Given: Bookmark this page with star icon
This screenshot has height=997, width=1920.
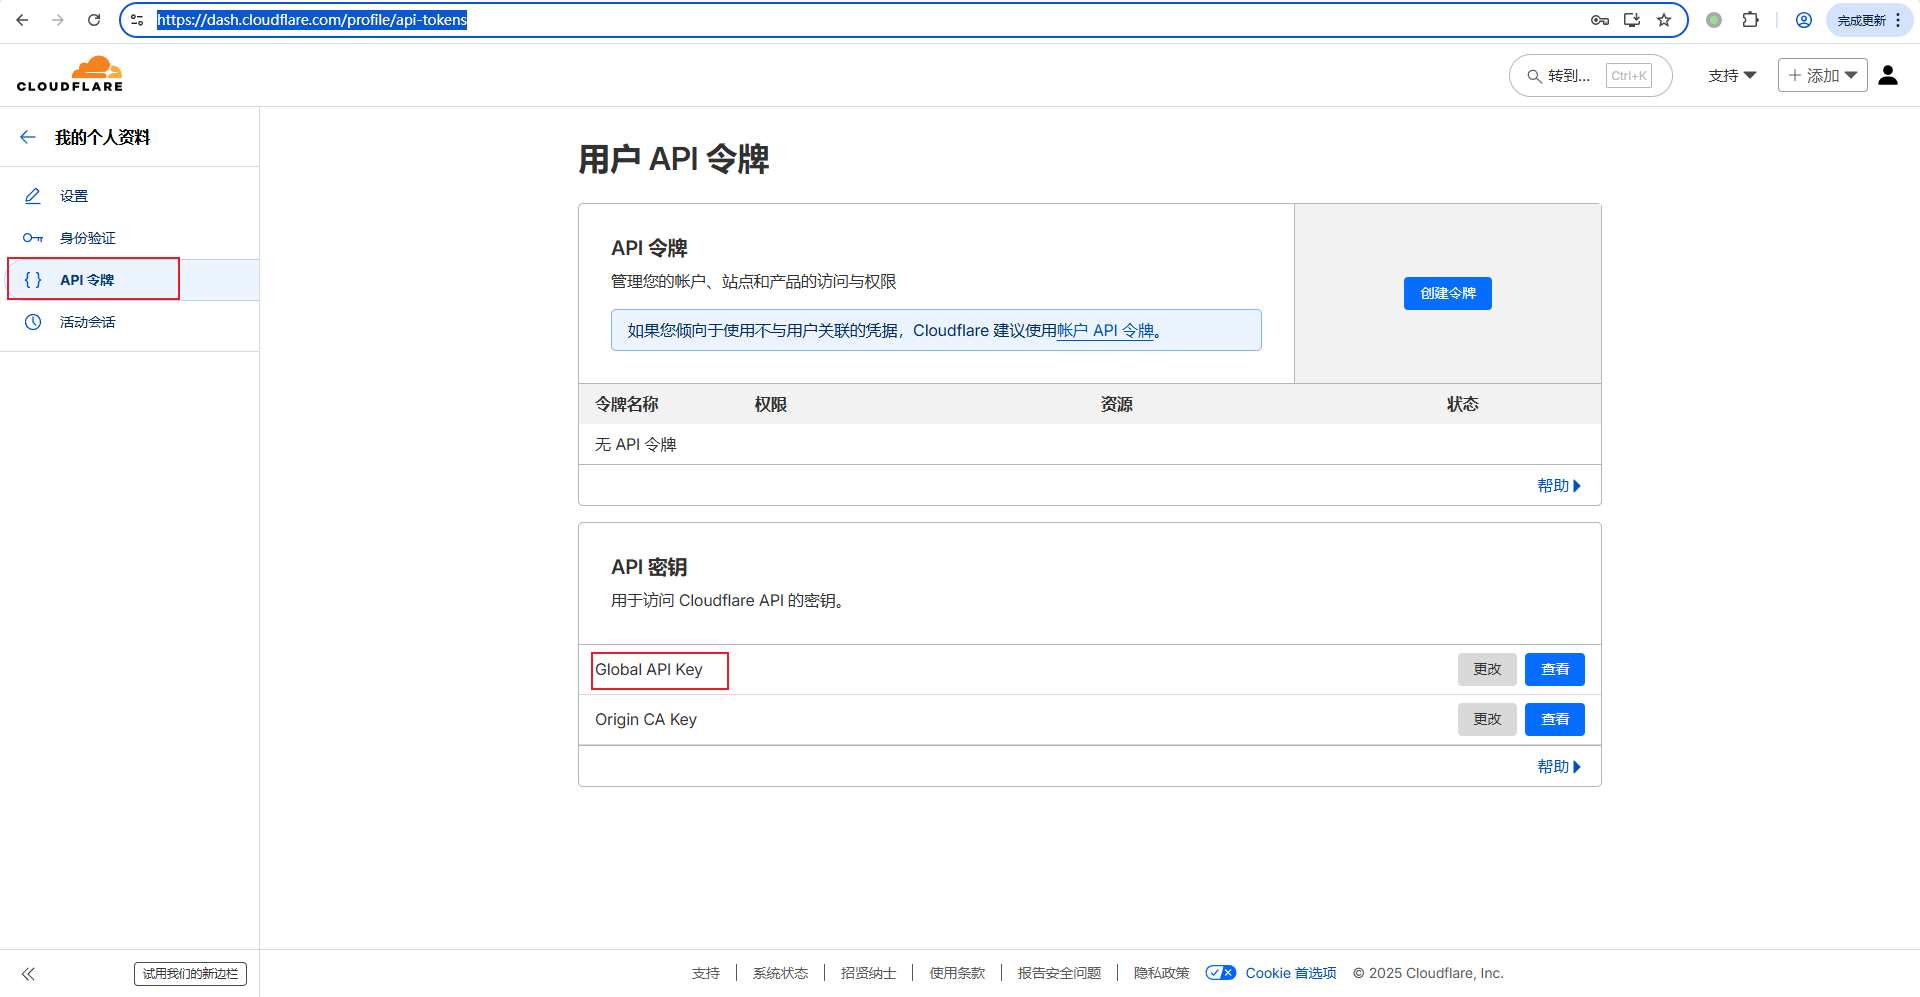Looking at the screenshot, I should coord(1664,20).
